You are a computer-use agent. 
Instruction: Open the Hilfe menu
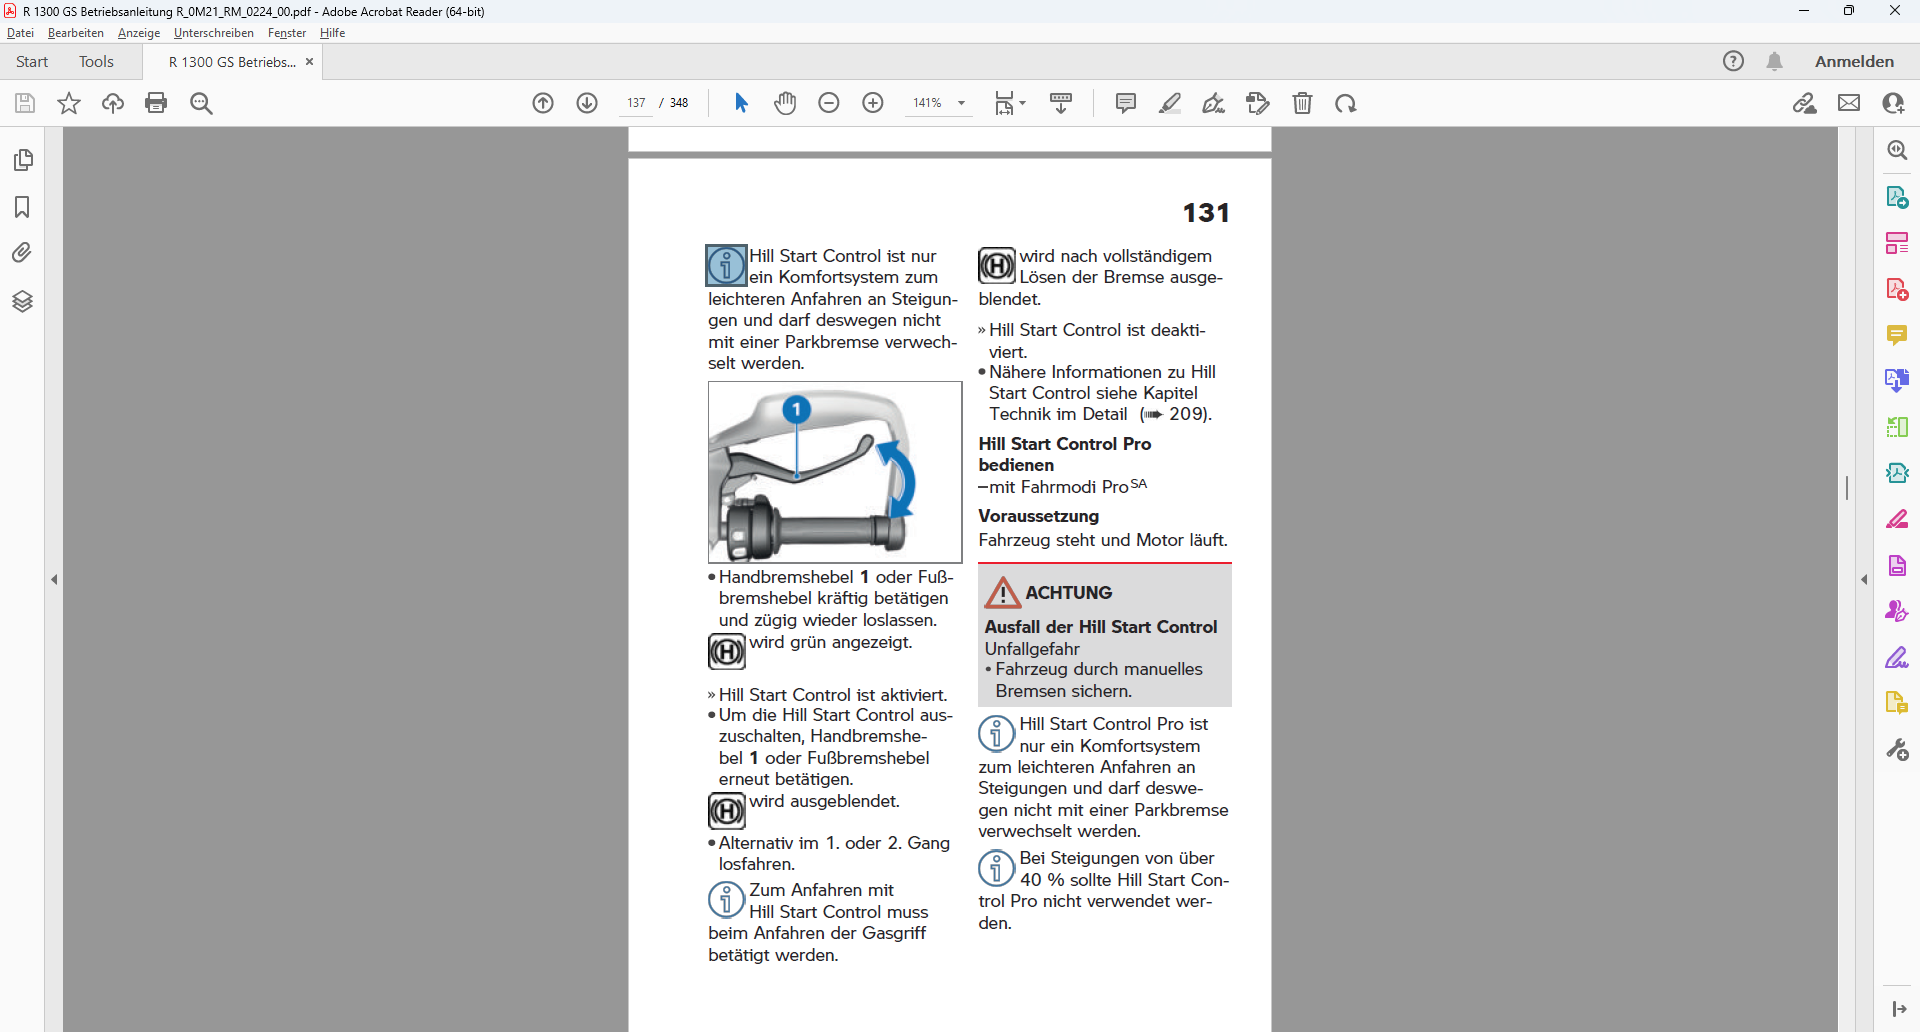click(333, 33)
